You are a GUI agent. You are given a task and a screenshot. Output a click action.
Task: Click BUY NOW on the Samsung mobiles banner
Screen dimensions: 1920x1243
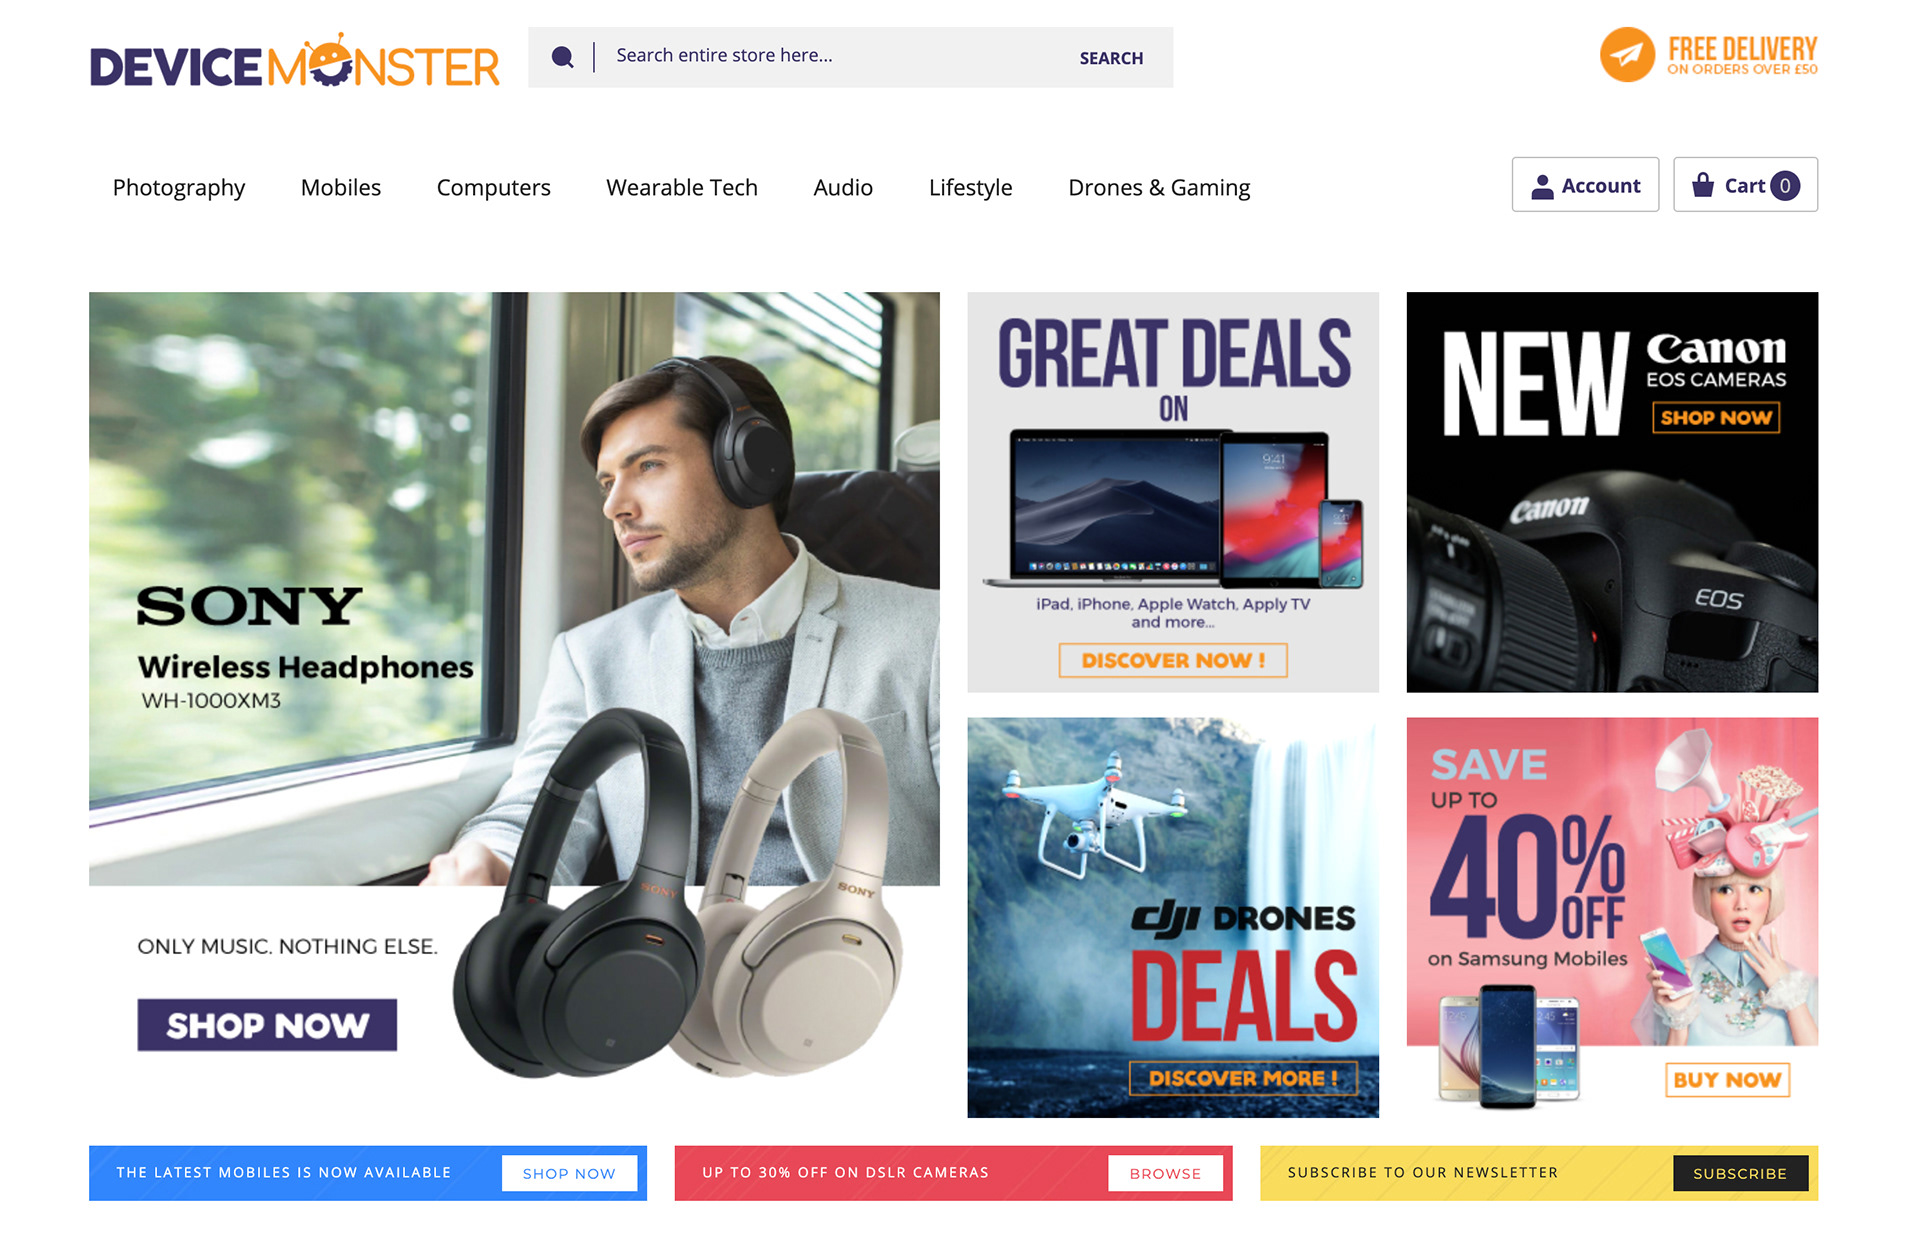(1727, 1080)
